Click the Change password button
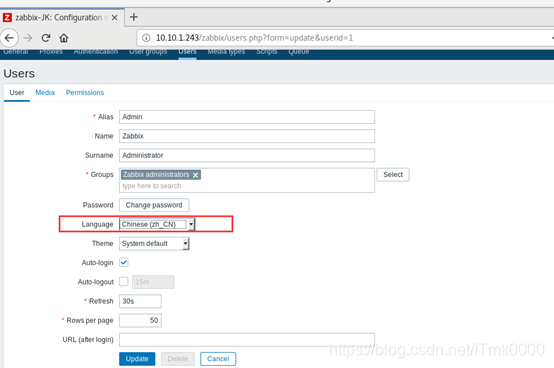The width and height of the screenshot is (554, 368). [x=154, y=205]
